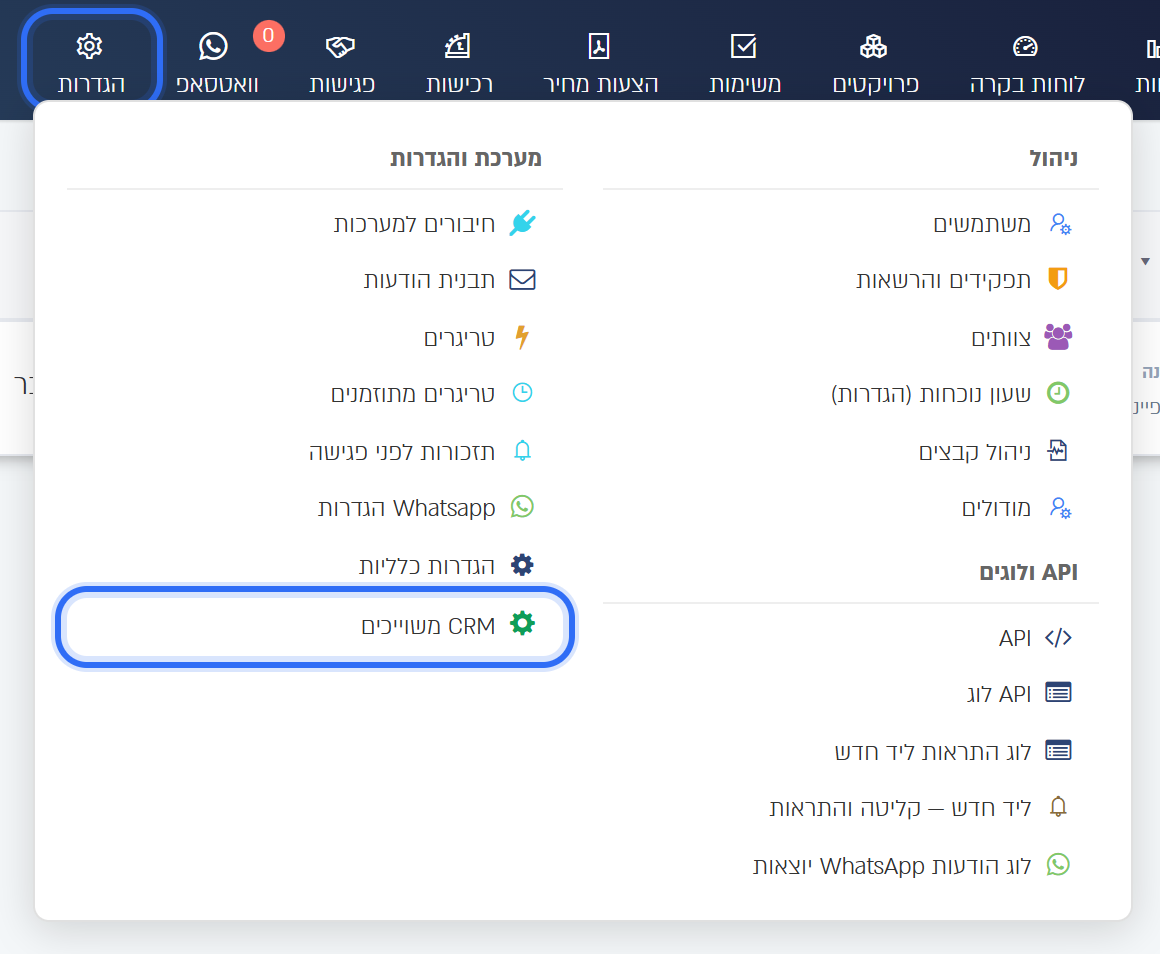Open the רכישות purchases icon
1160x954 pixels.
coord(458,46)
